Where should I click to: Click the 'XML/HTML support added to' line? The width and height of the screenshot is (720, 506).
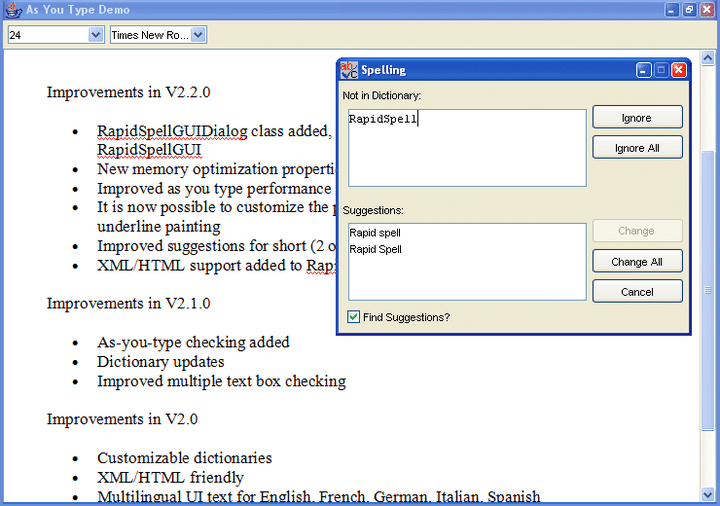pos(216,266)
